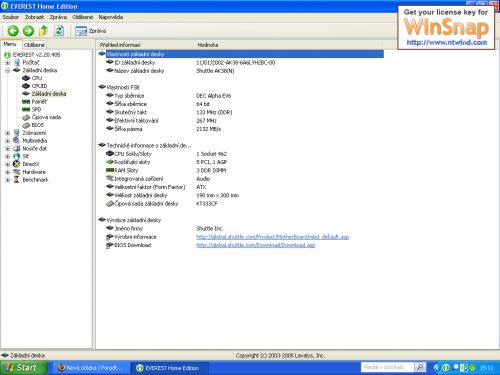Click the Multimédia icon in the tree
This screenshot has height=375, width=500.
(x=17, y=140)
